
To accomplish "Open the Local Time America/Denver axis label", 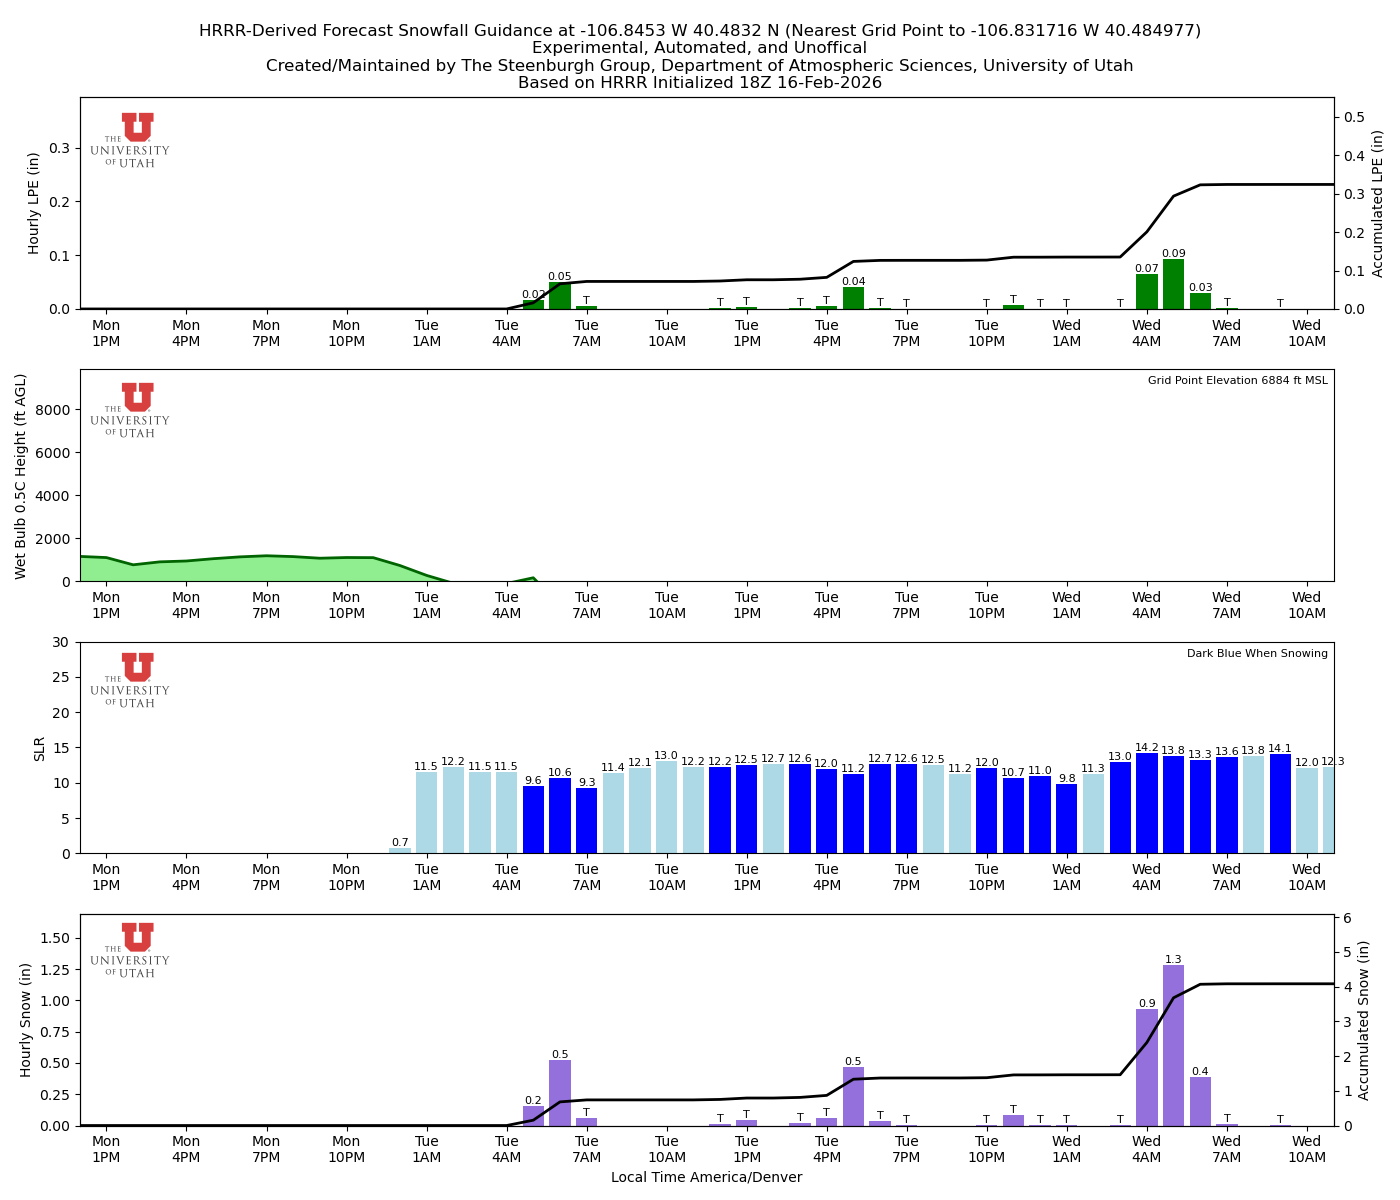I will [x=707, y=1177].
